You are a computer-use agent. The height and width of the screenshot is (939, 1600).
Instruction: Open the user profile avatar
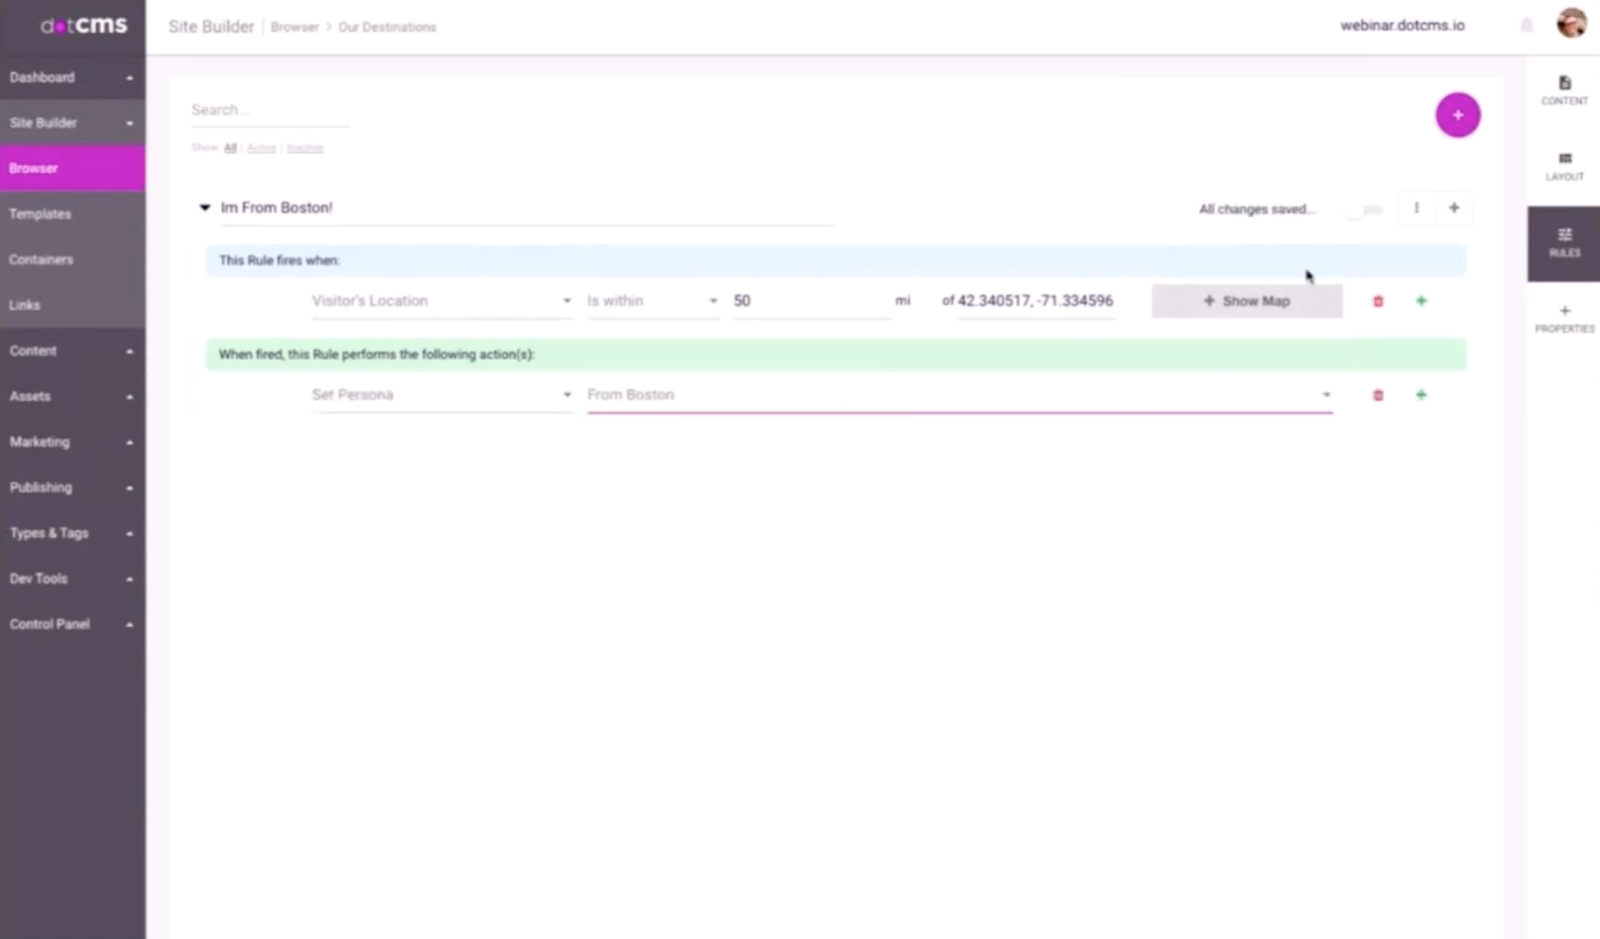[1571, 23]
